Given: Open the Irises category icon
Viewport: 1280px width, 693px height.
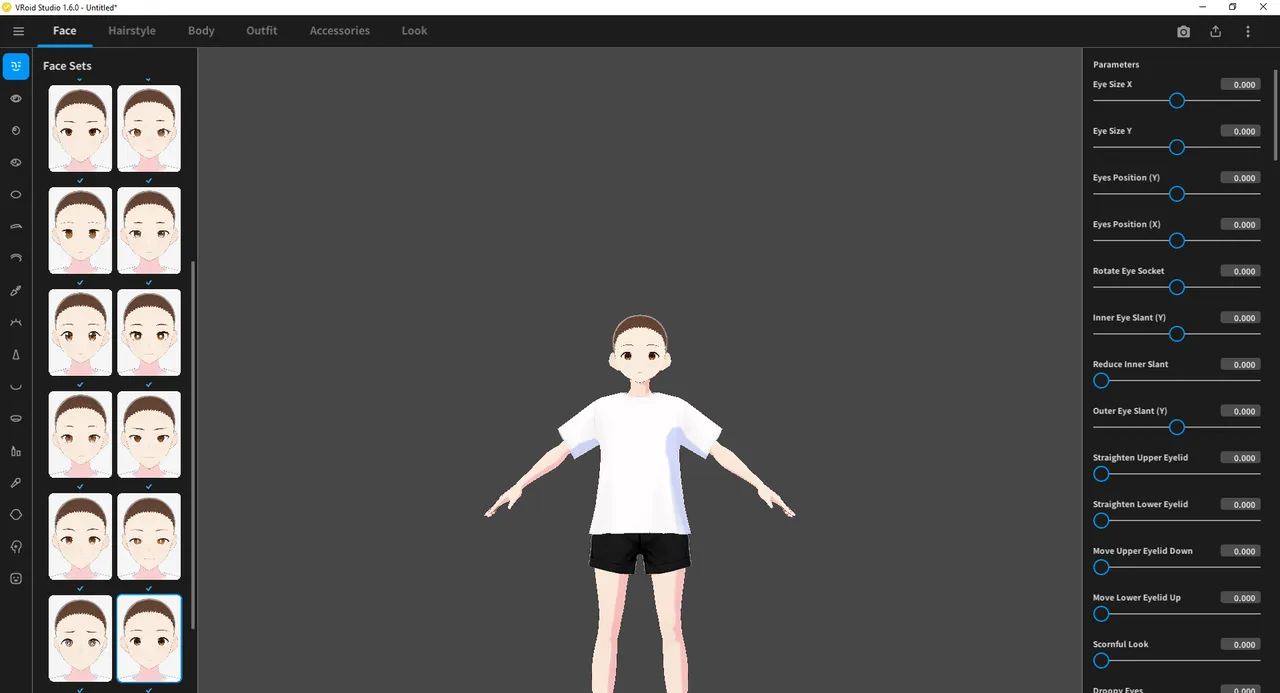Looking at the screenshot, I should 16,131.
